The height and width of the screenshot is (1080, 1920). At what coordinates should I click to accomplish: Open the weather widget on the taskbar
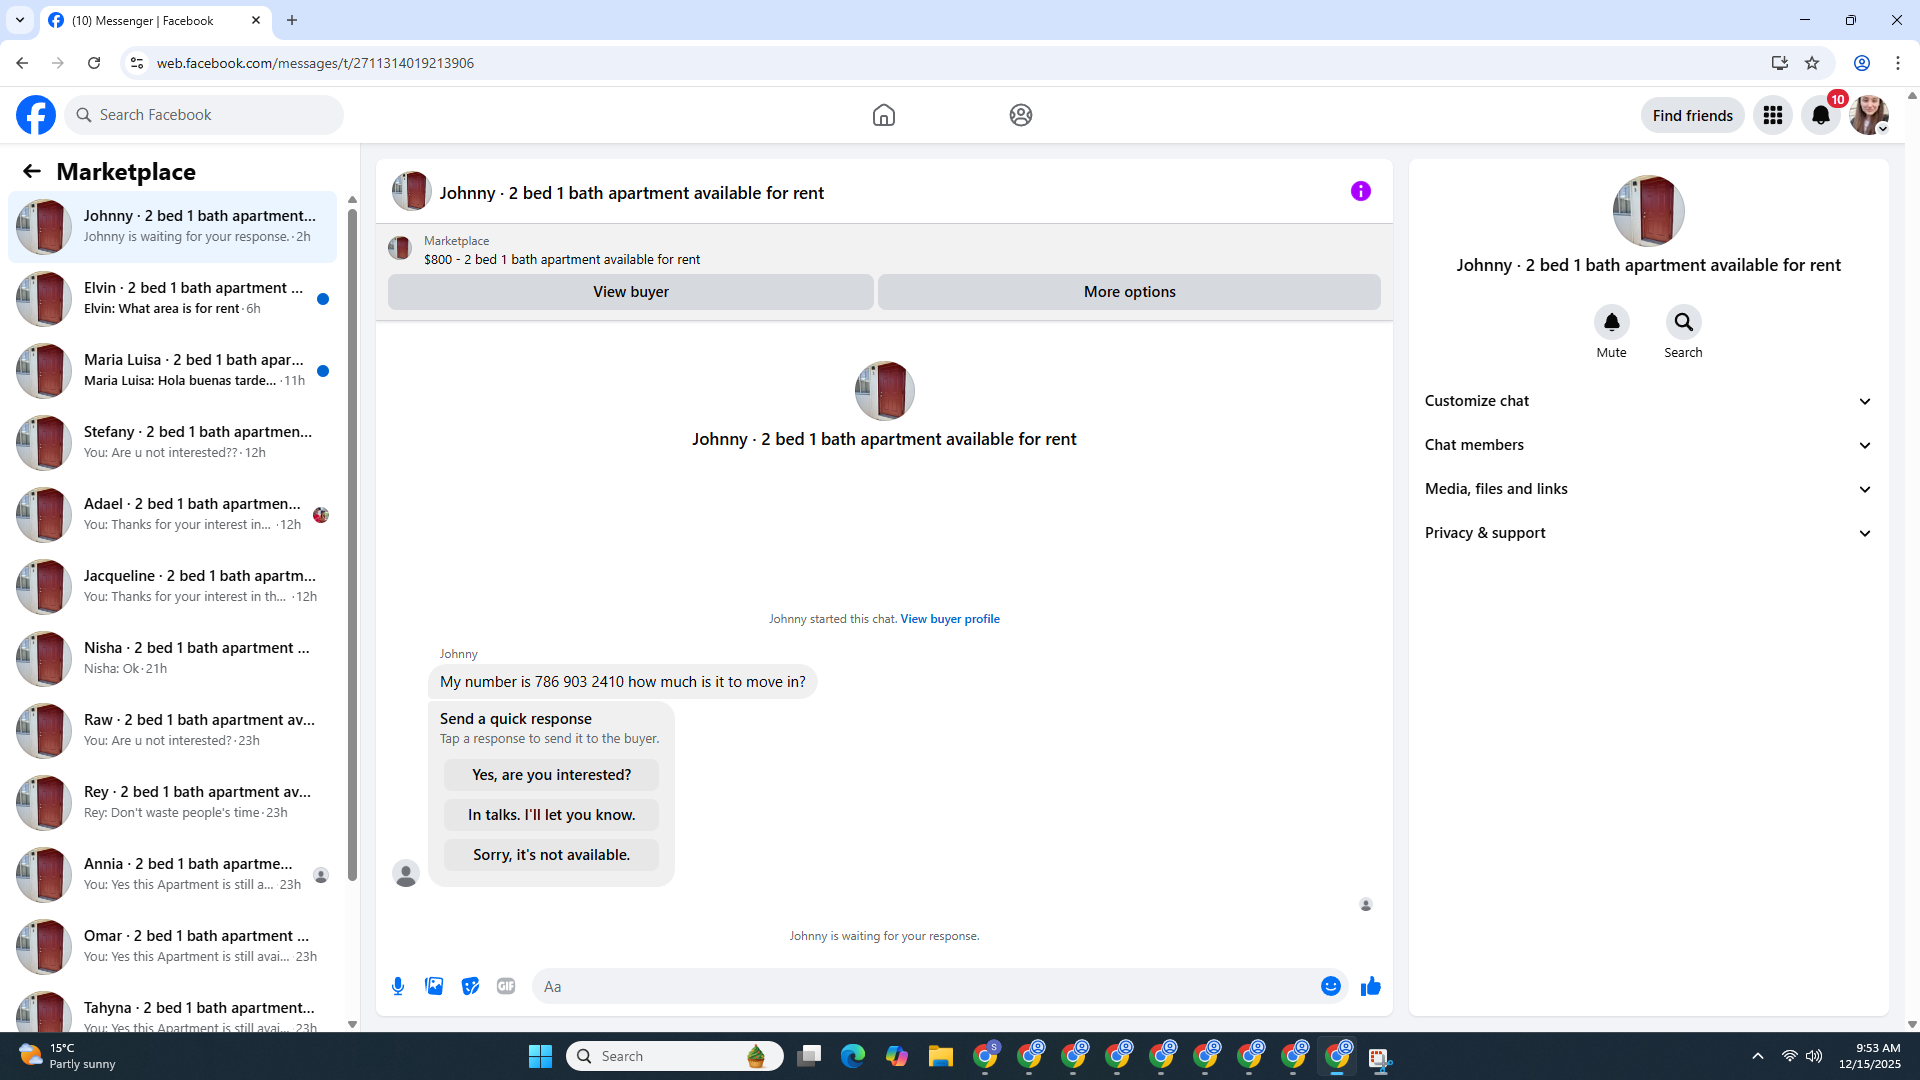click(68, 1056)
